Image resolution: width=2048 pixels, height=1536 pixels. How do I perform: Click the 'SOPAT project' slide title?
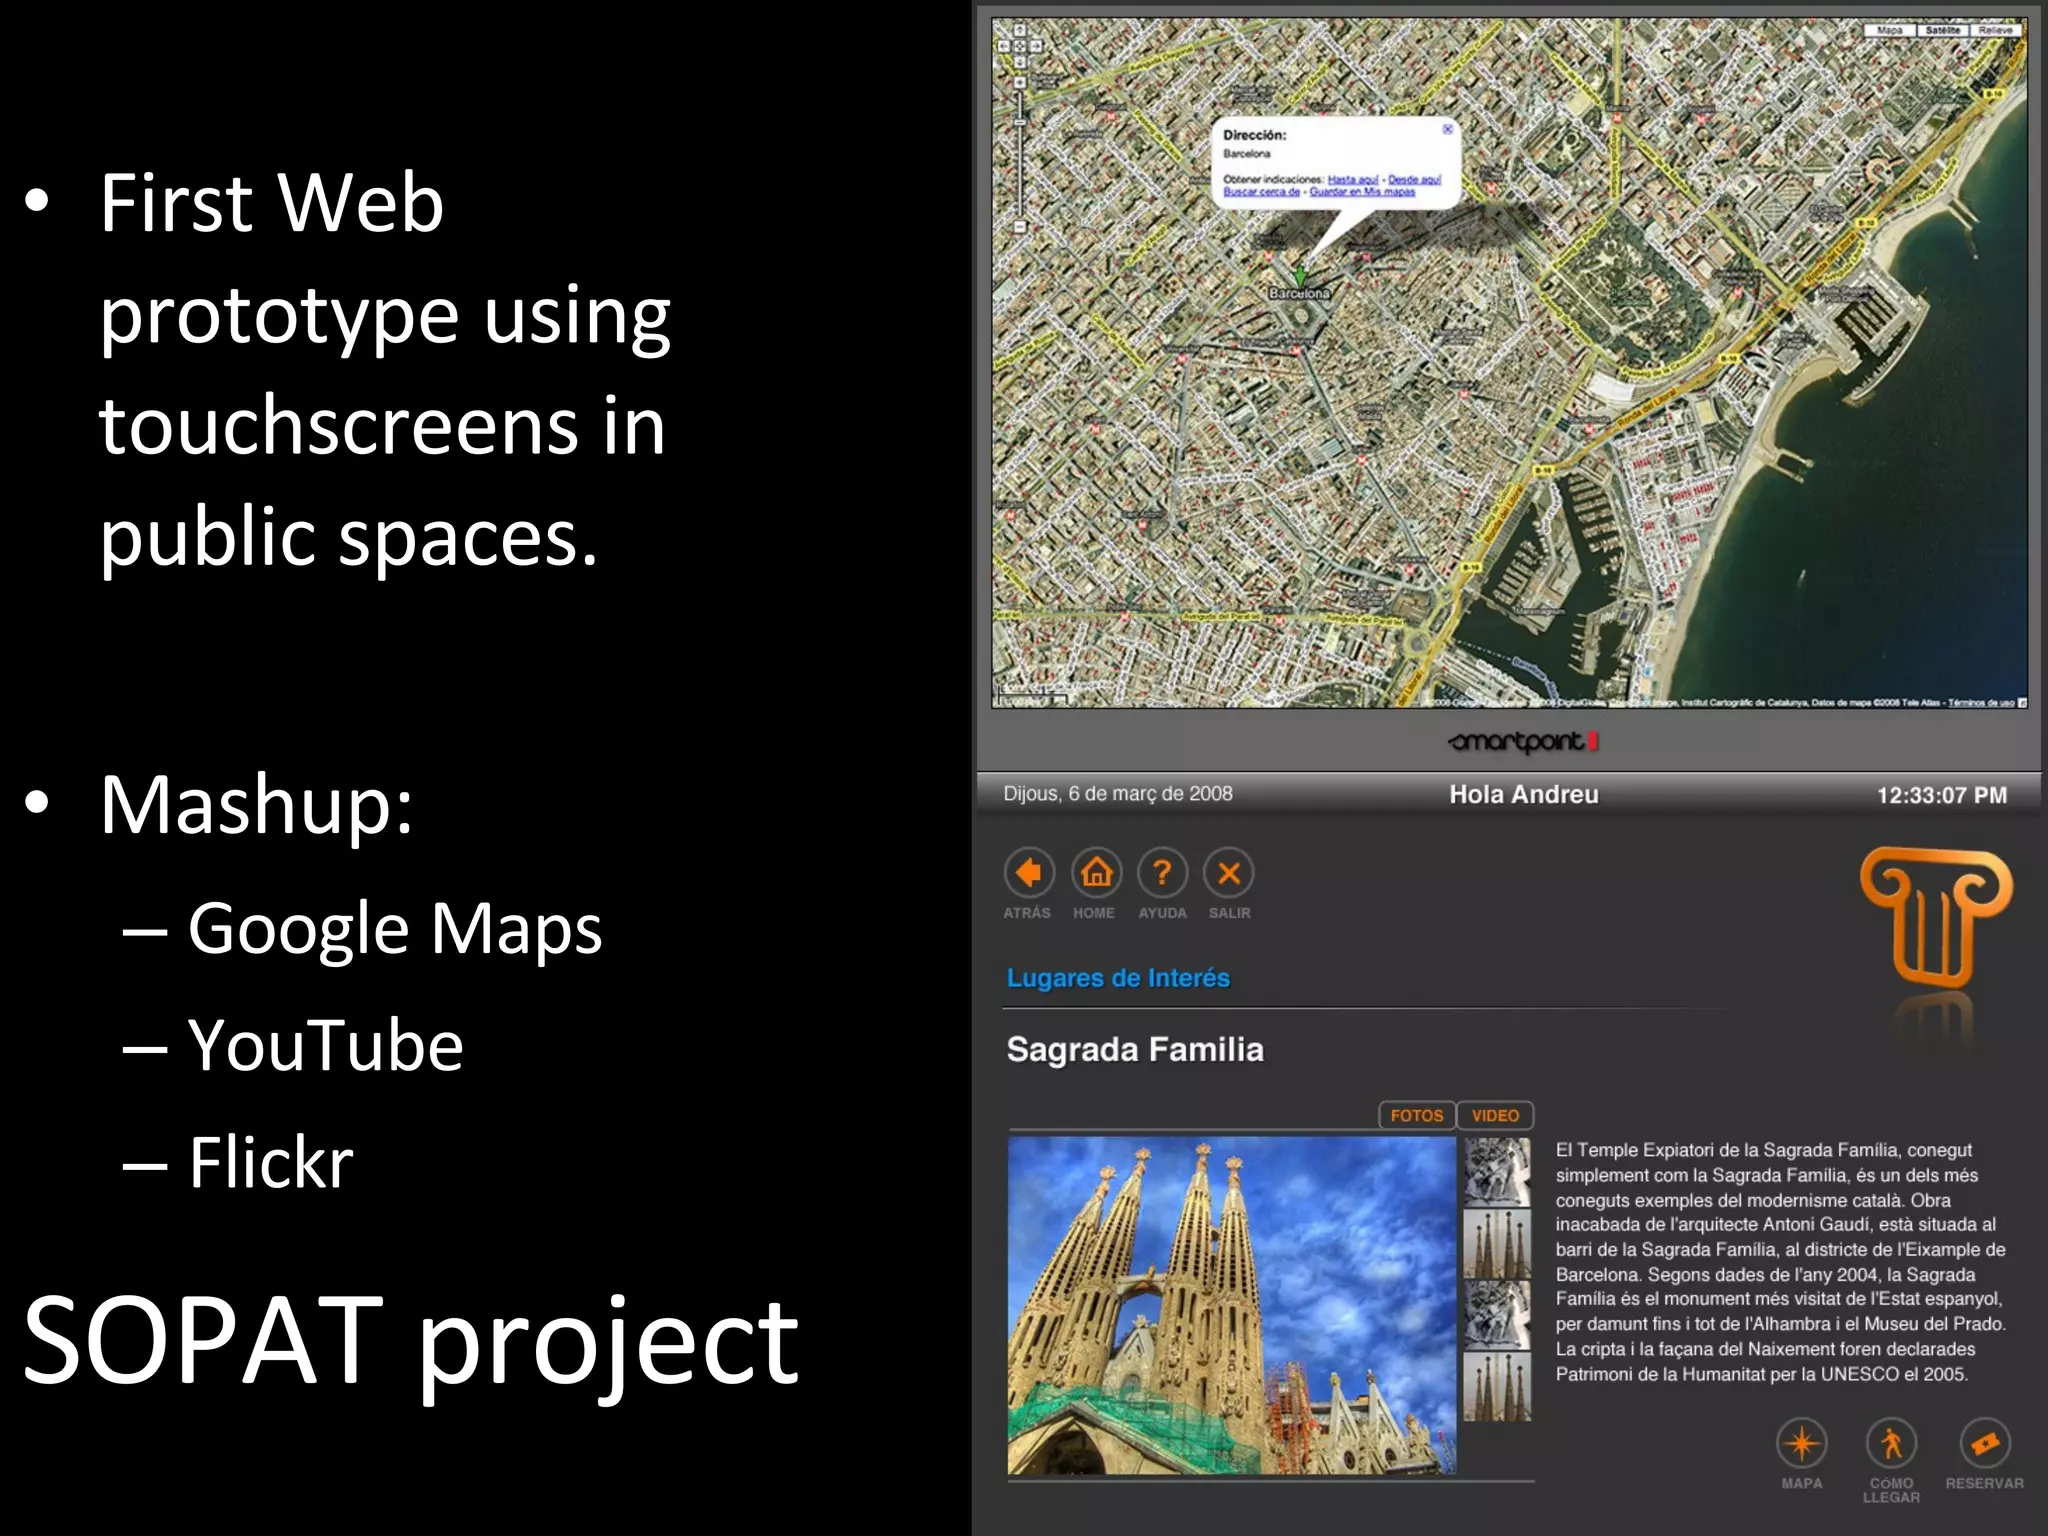[x=411, y=1341]
